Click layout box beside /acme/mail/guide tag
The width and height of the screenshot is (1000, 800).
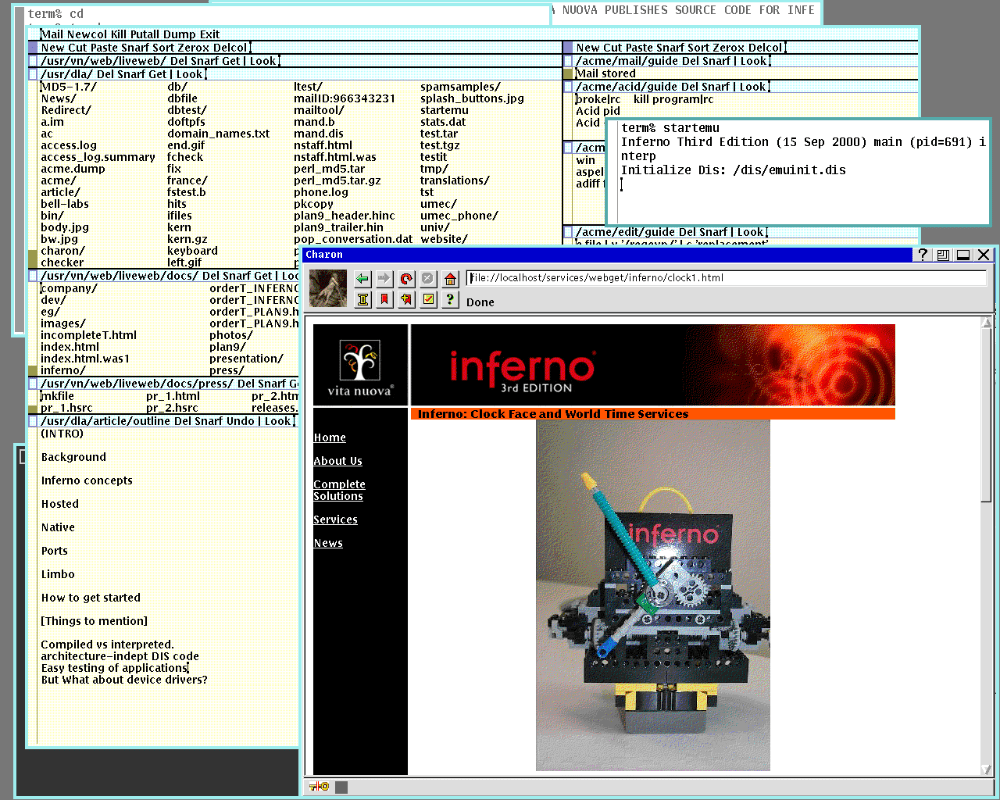coord(568,61)
